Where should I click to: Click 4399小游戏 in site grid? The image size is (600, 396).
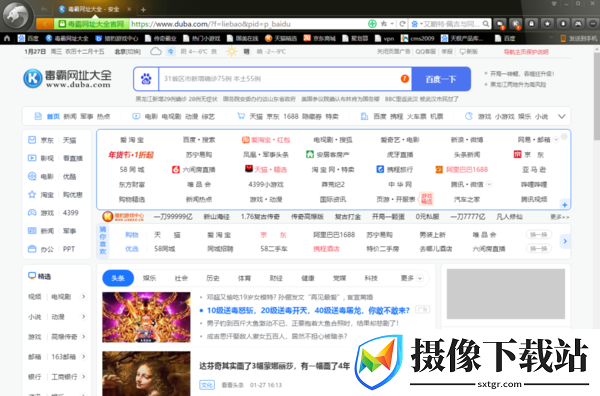266,184
